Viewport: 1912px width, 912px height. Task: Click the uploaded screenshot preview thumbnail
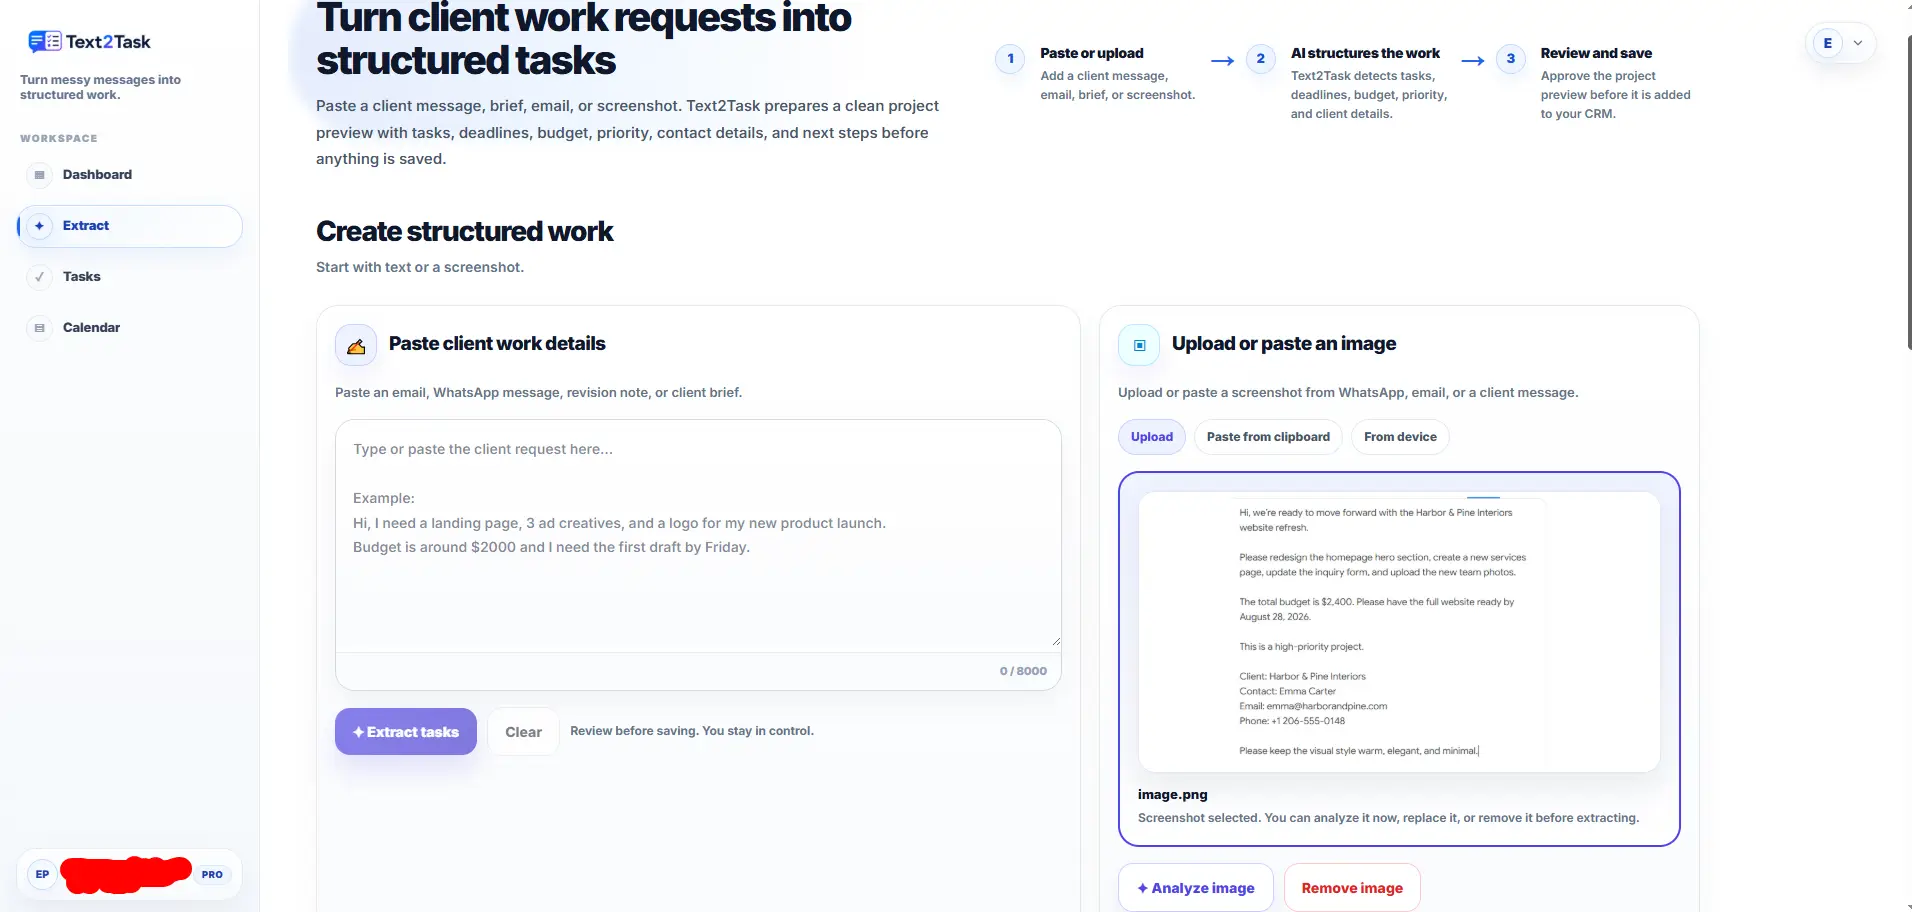[1399, 632]
